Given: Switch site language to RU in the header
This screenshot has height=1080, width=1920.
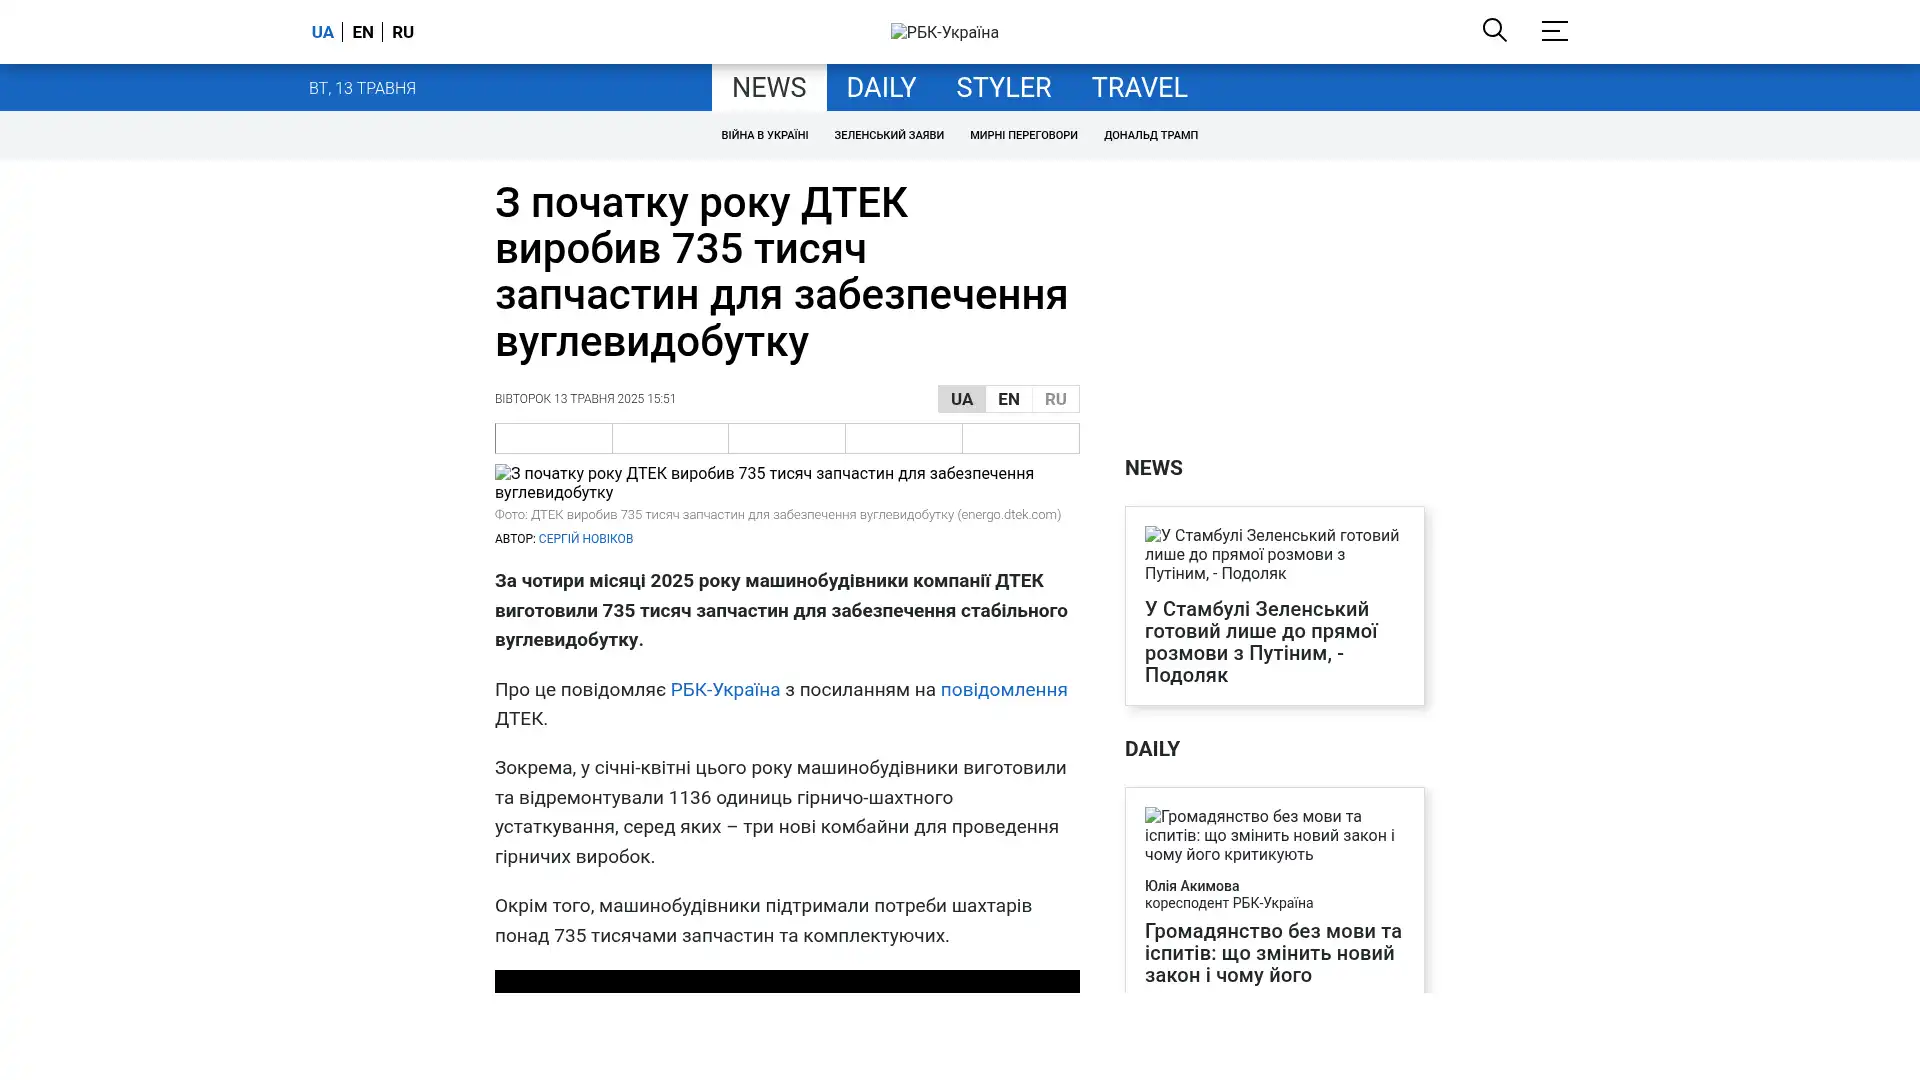Looking at the screenshot, I should point(403,32).
